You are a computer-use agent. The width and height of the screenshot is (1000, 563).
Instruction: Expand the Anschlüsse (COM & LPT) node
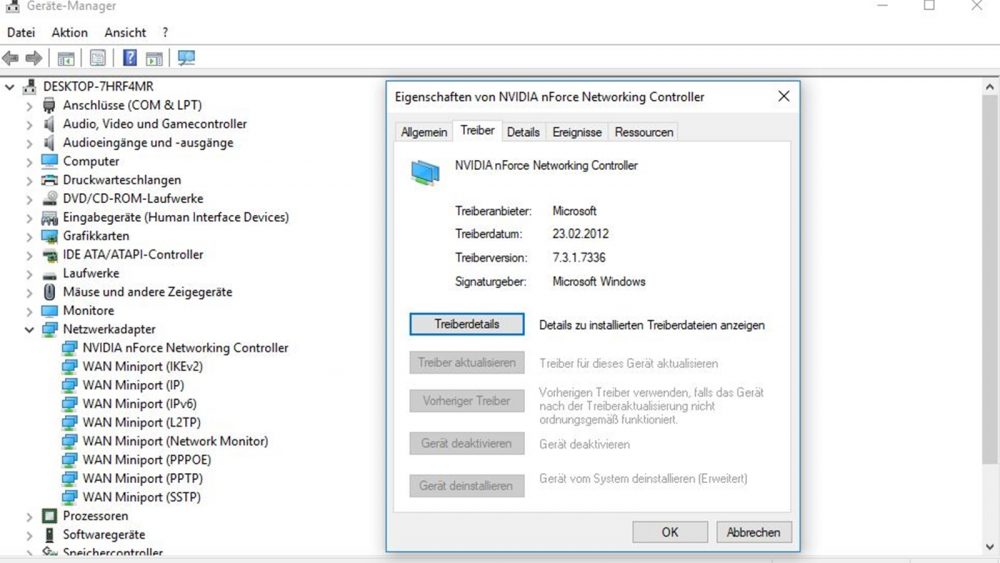[x=29, y=106]
